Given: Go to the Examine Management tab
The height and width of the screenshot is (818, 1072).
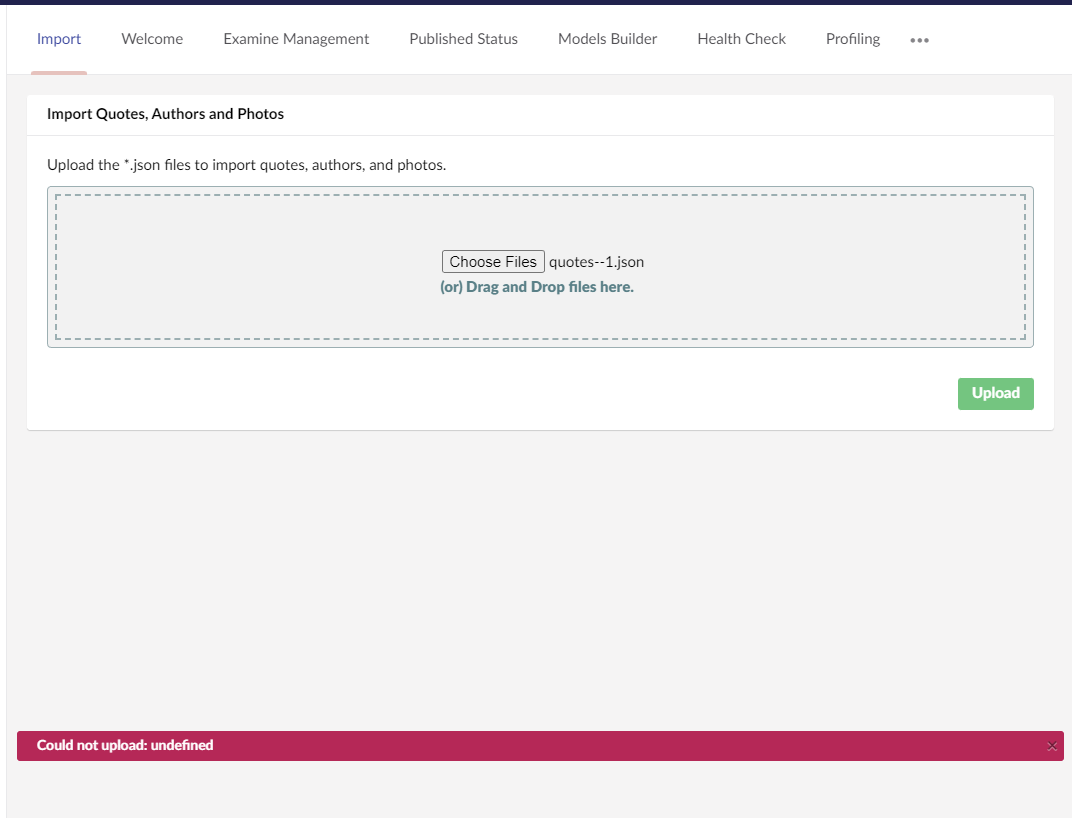Looking at the screenshot, I should click(296, 39).
